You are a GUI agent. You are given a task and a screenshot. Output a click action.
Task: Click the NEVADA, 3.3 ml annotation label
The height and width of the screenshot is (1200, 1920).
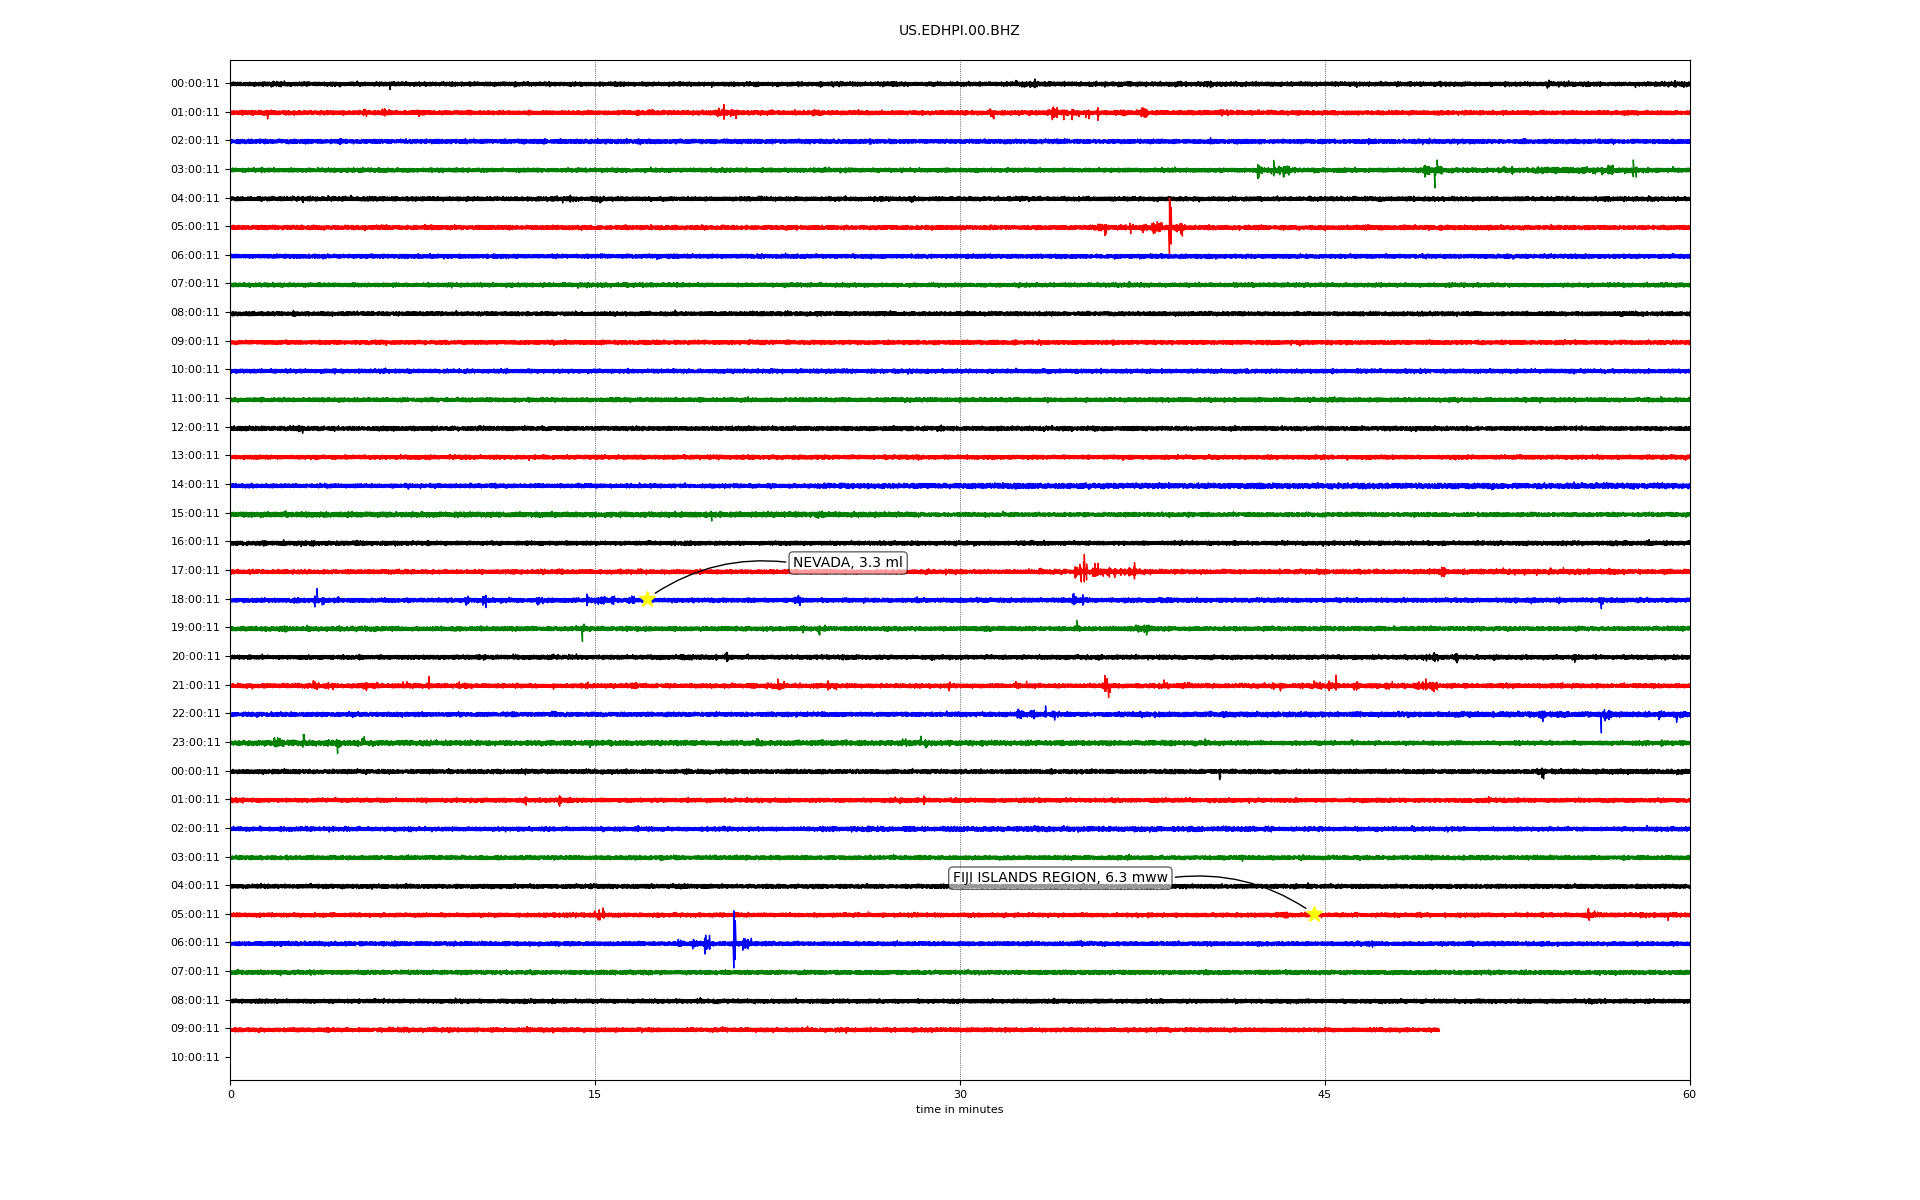pyautogui.click(x=847, y=563)
